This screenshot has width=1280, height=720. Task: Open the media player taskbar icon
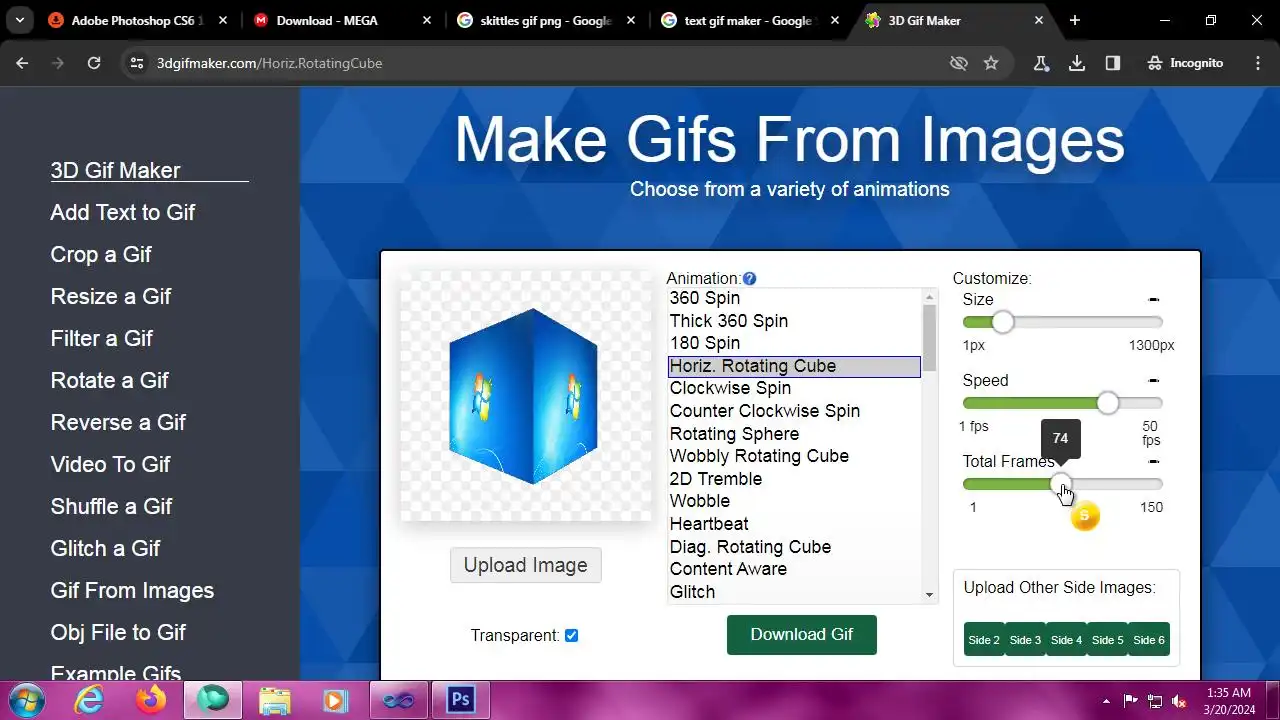pos(336,700)
